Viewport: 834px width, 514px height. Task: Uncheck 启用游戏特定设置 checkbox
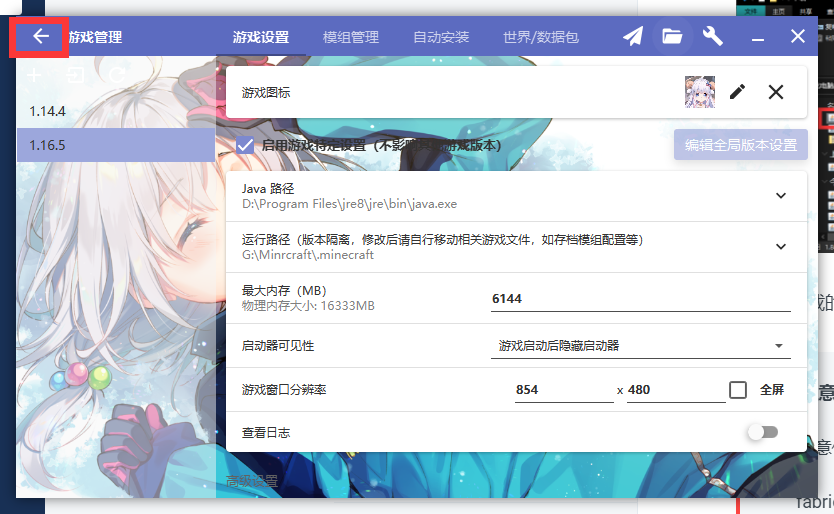coord(245,145)
